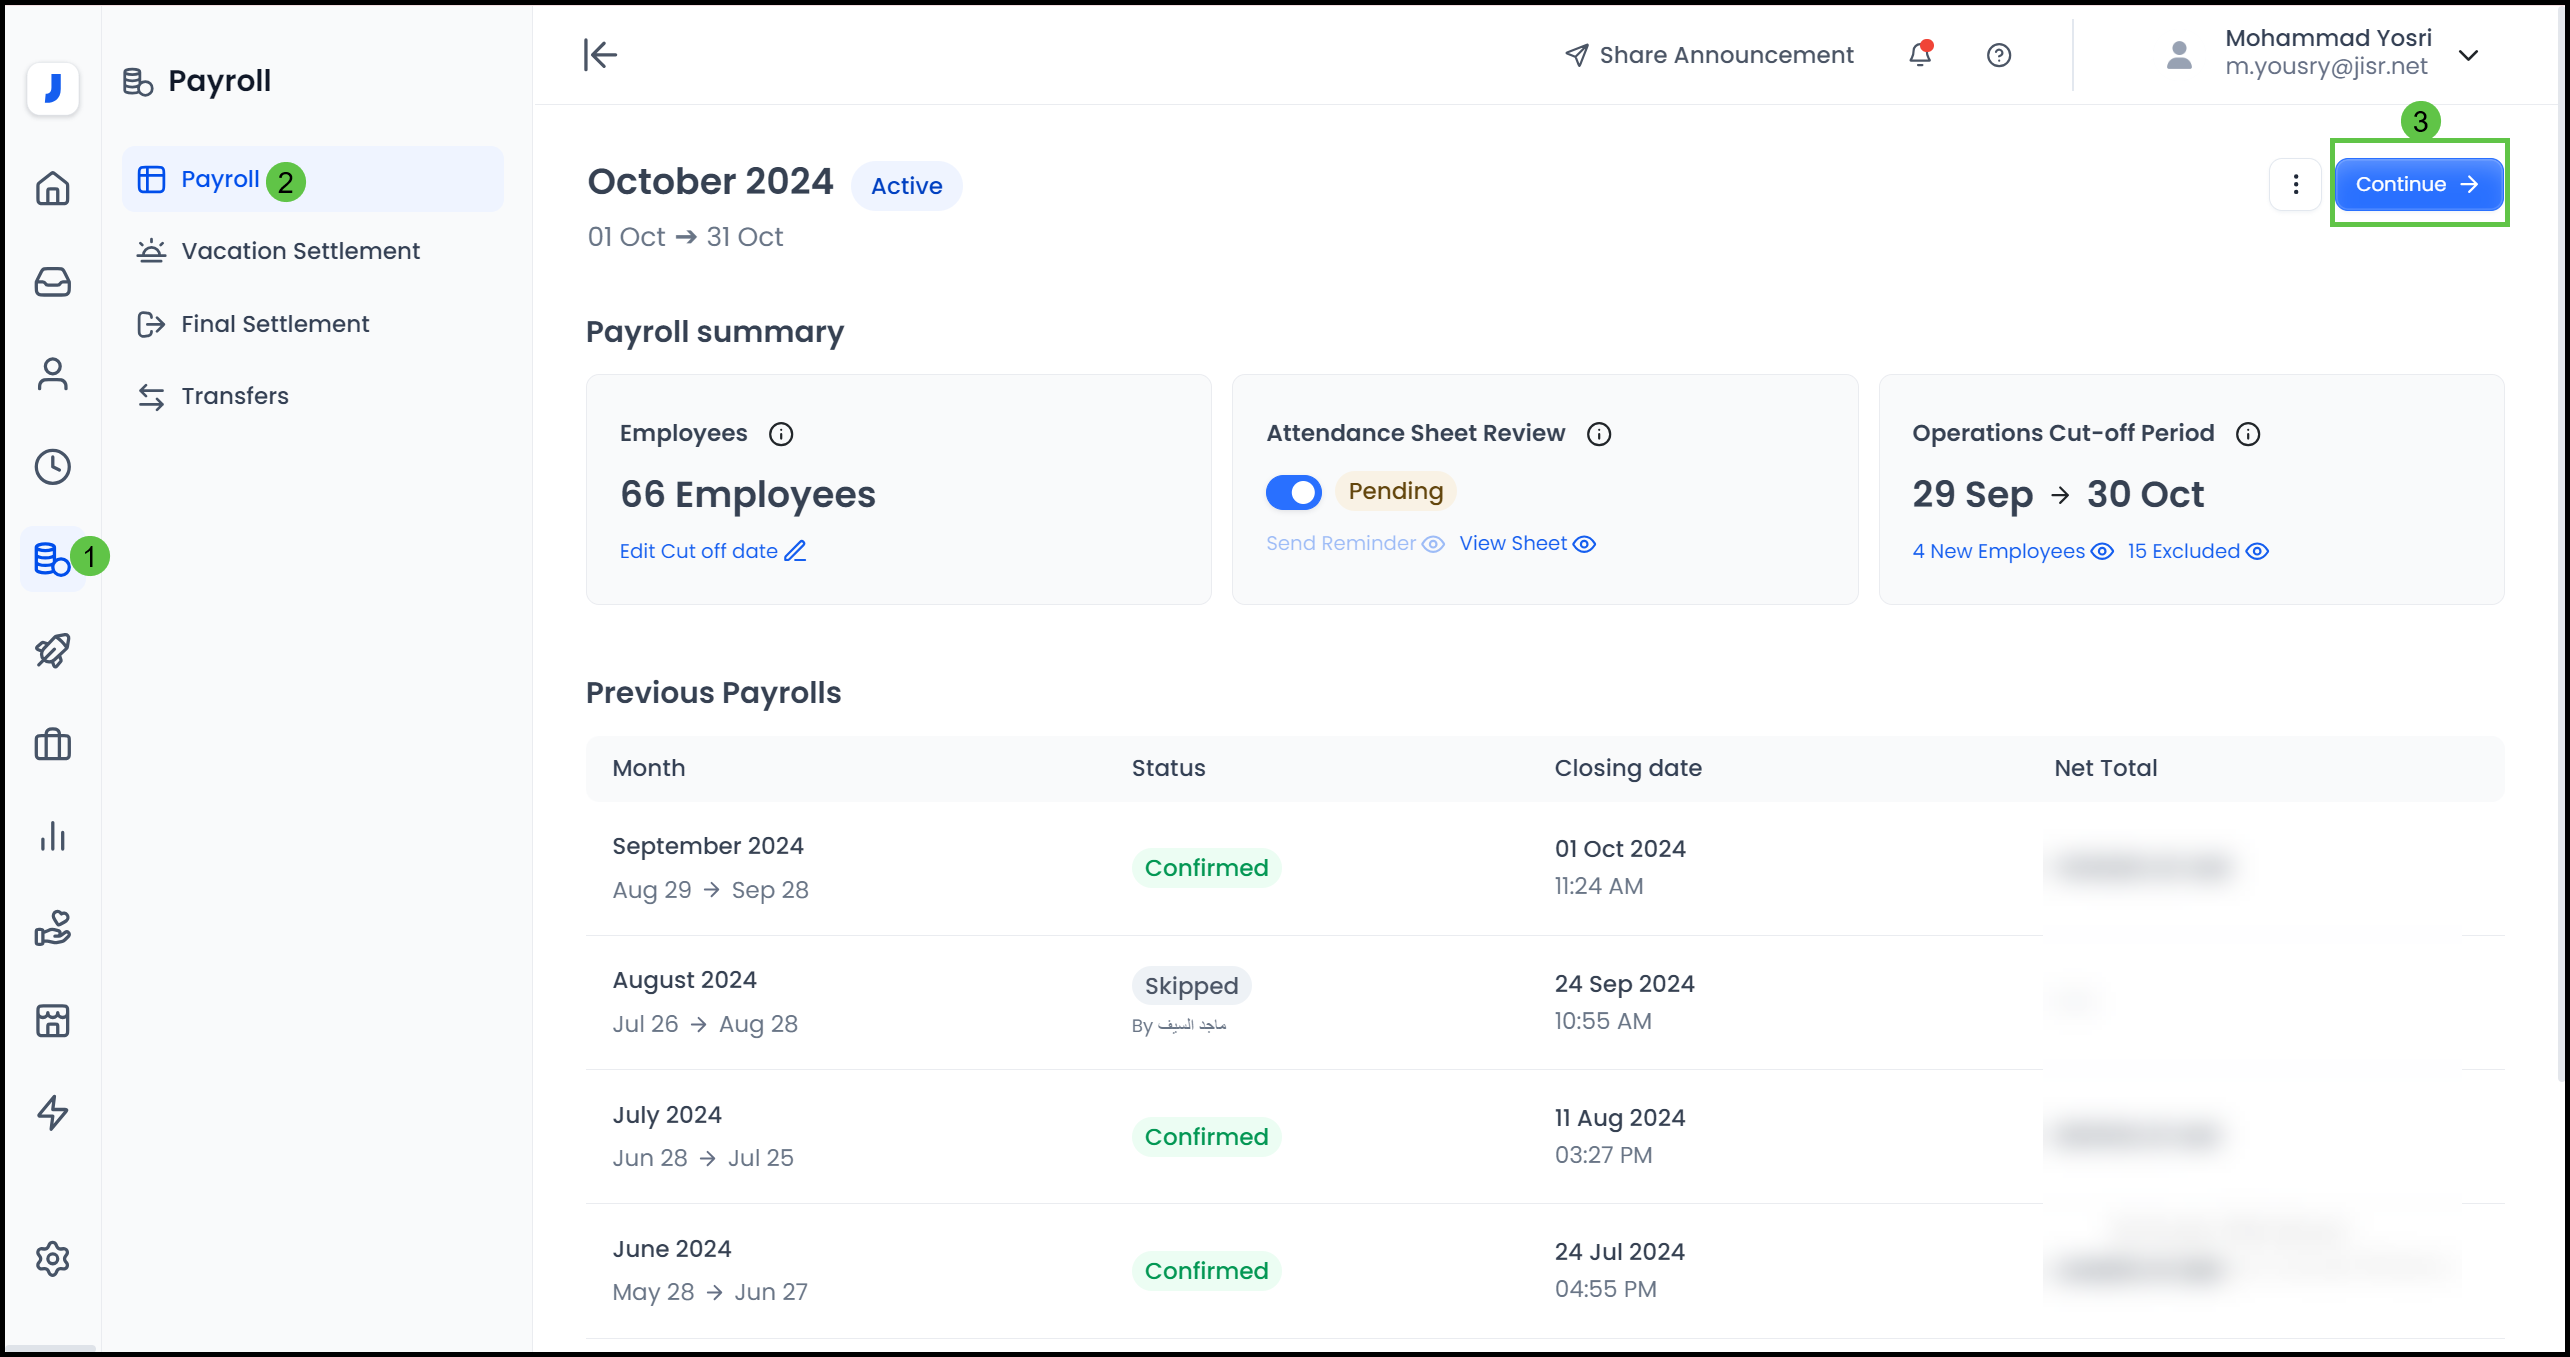Viewport: 2570px width, 1357px height.
Task: Open the Reports bar chart icon
Action: (x=51, y=837)
